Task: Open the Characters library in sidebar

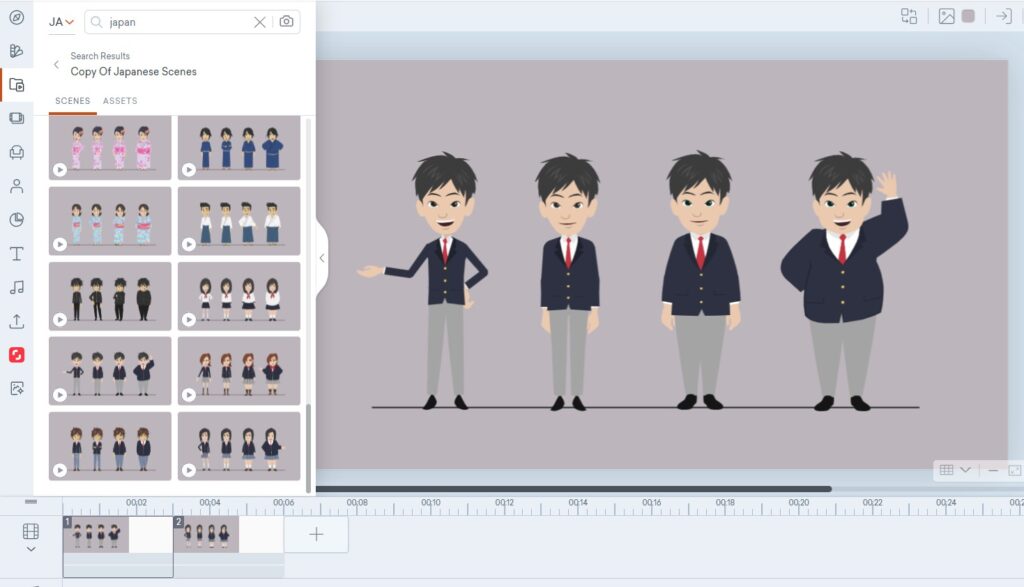Action: click(x=16, y=186)
